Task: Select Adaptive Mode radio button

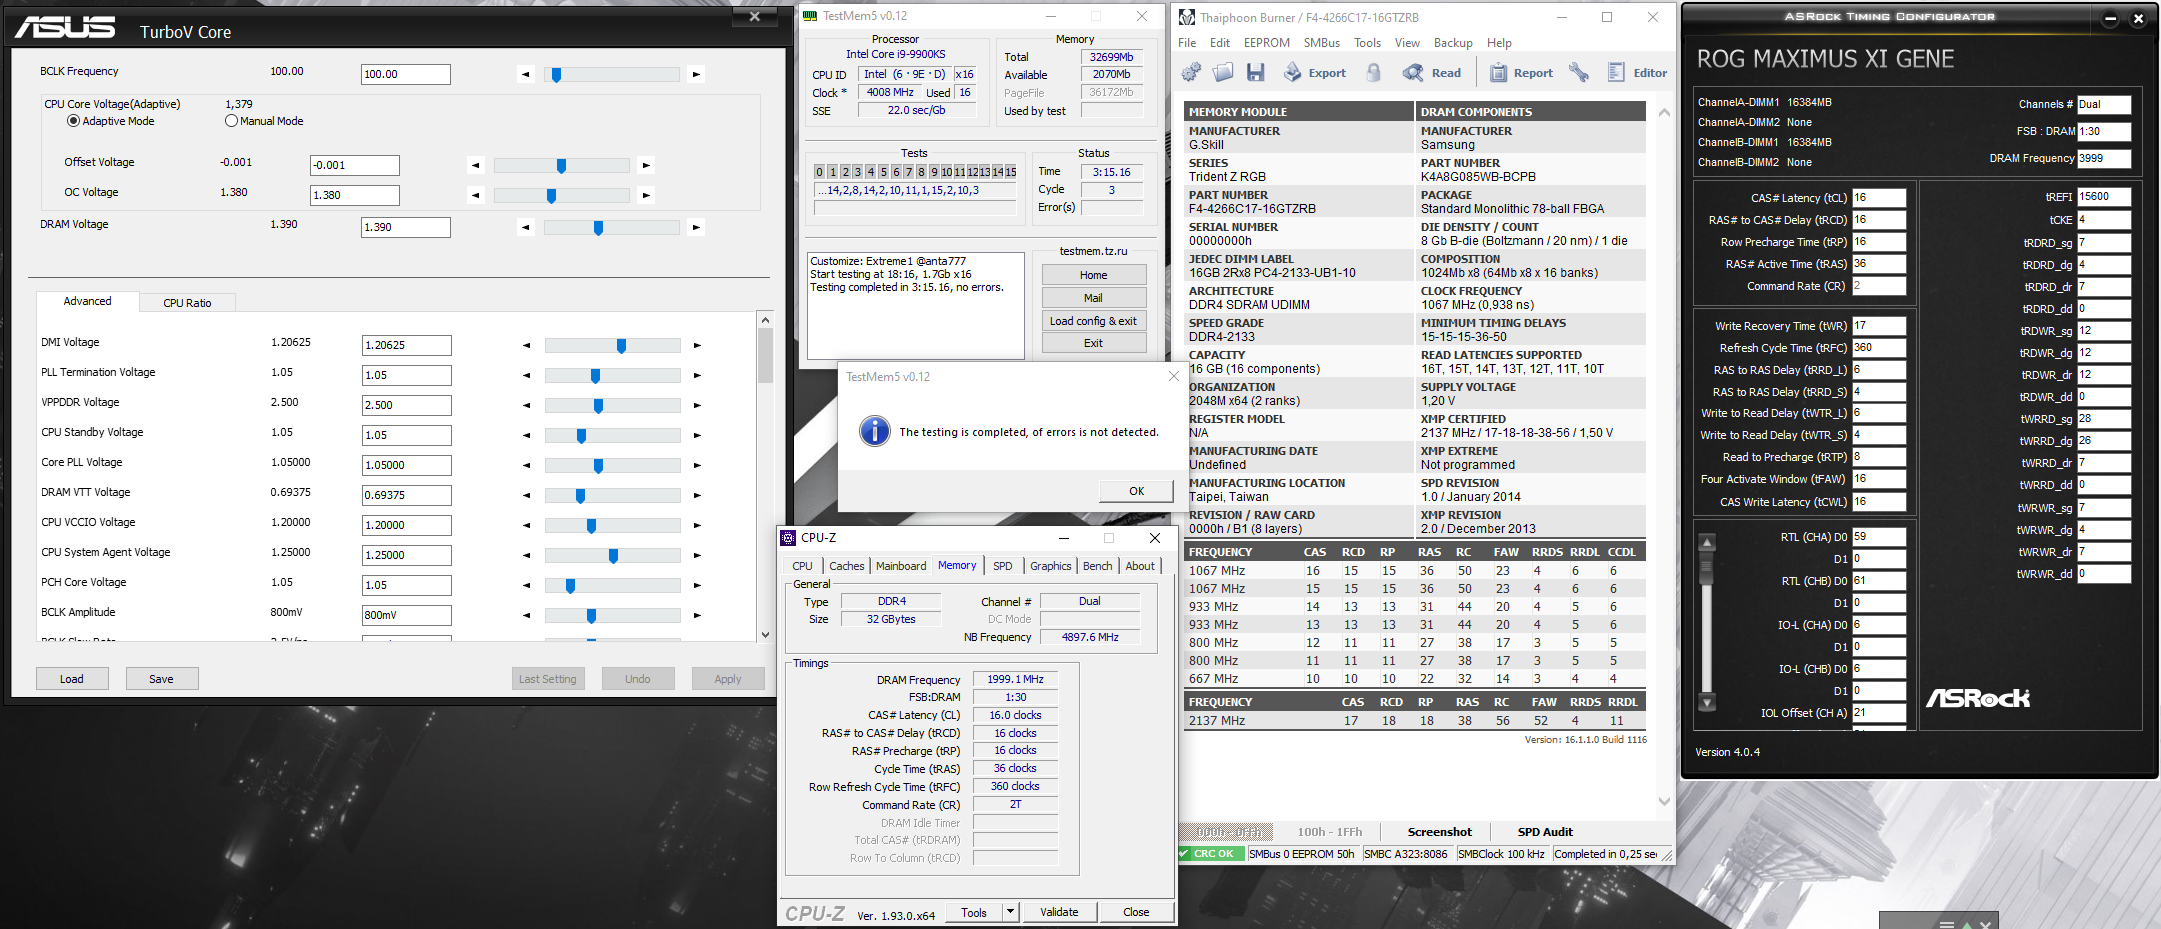Action: [73, 121]
